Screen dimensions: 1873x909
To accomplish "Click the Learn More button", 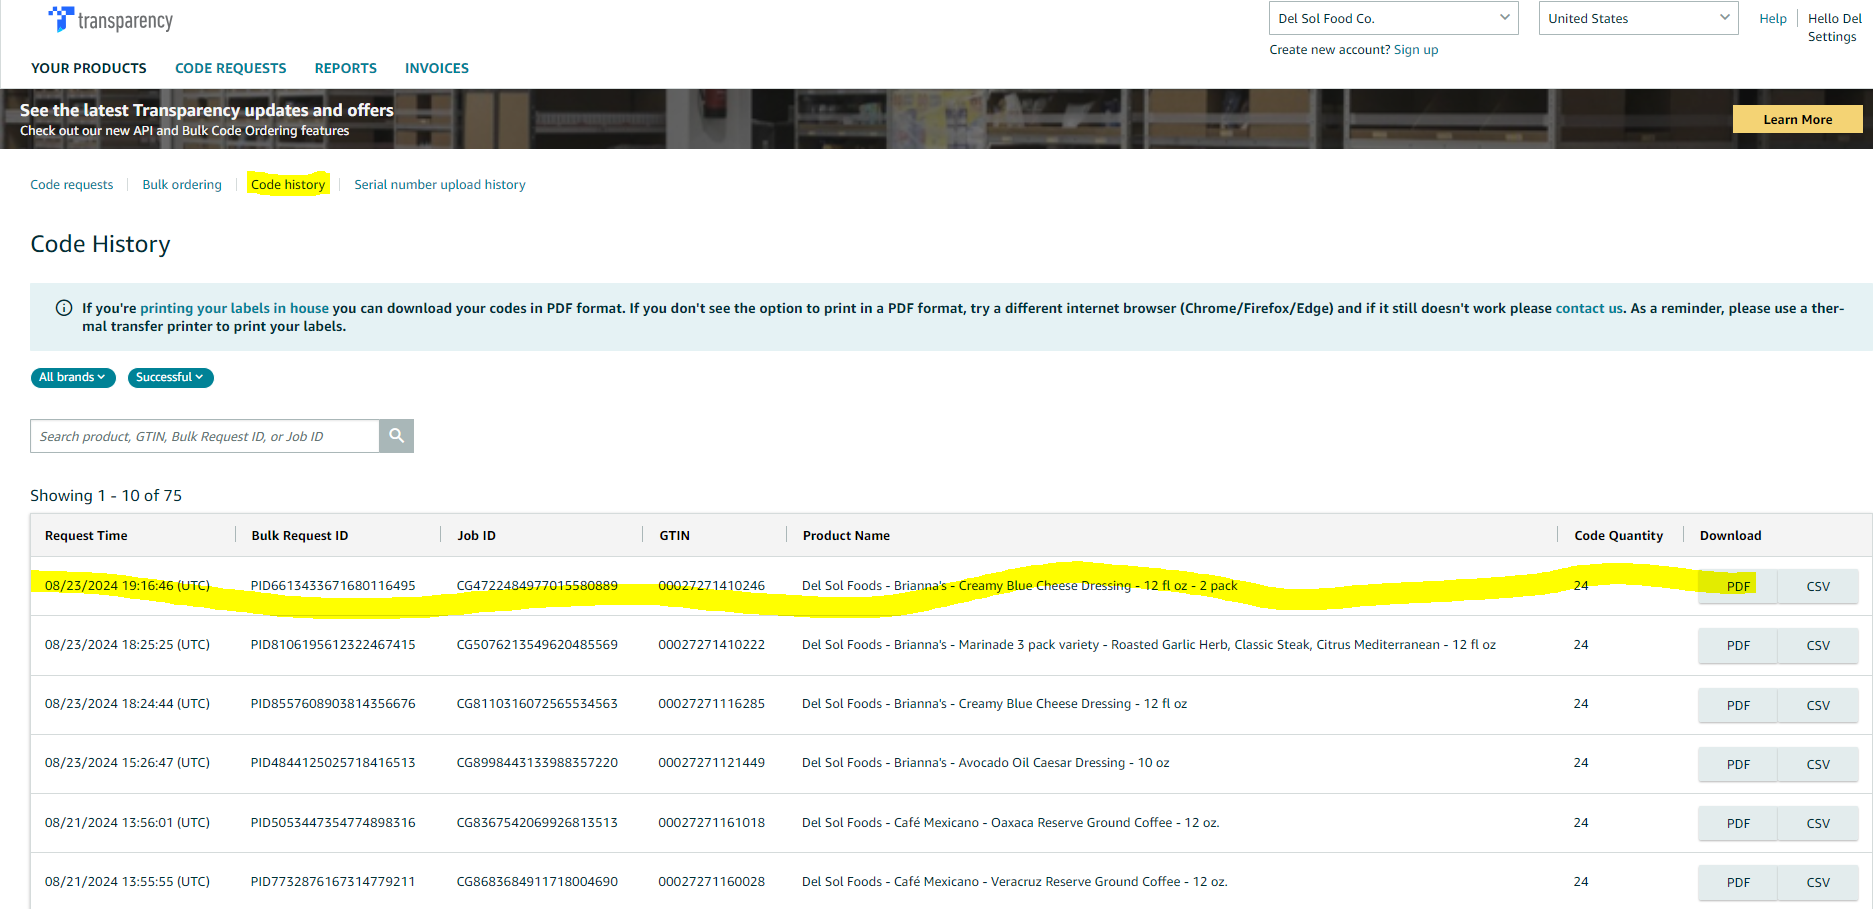I will pos(1797,119).
